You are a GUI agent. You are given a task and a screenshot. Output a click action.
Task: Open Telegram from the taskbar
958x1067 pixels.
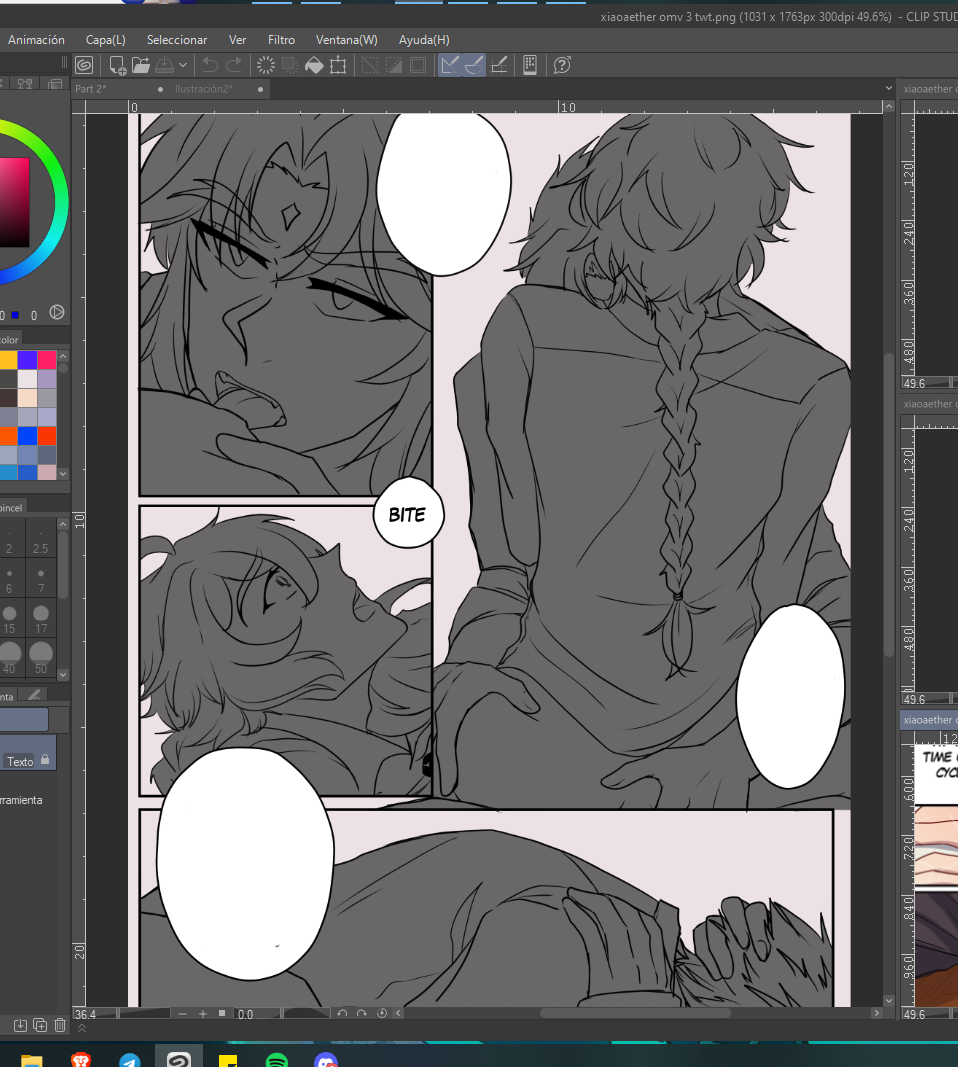point(129,1060)
